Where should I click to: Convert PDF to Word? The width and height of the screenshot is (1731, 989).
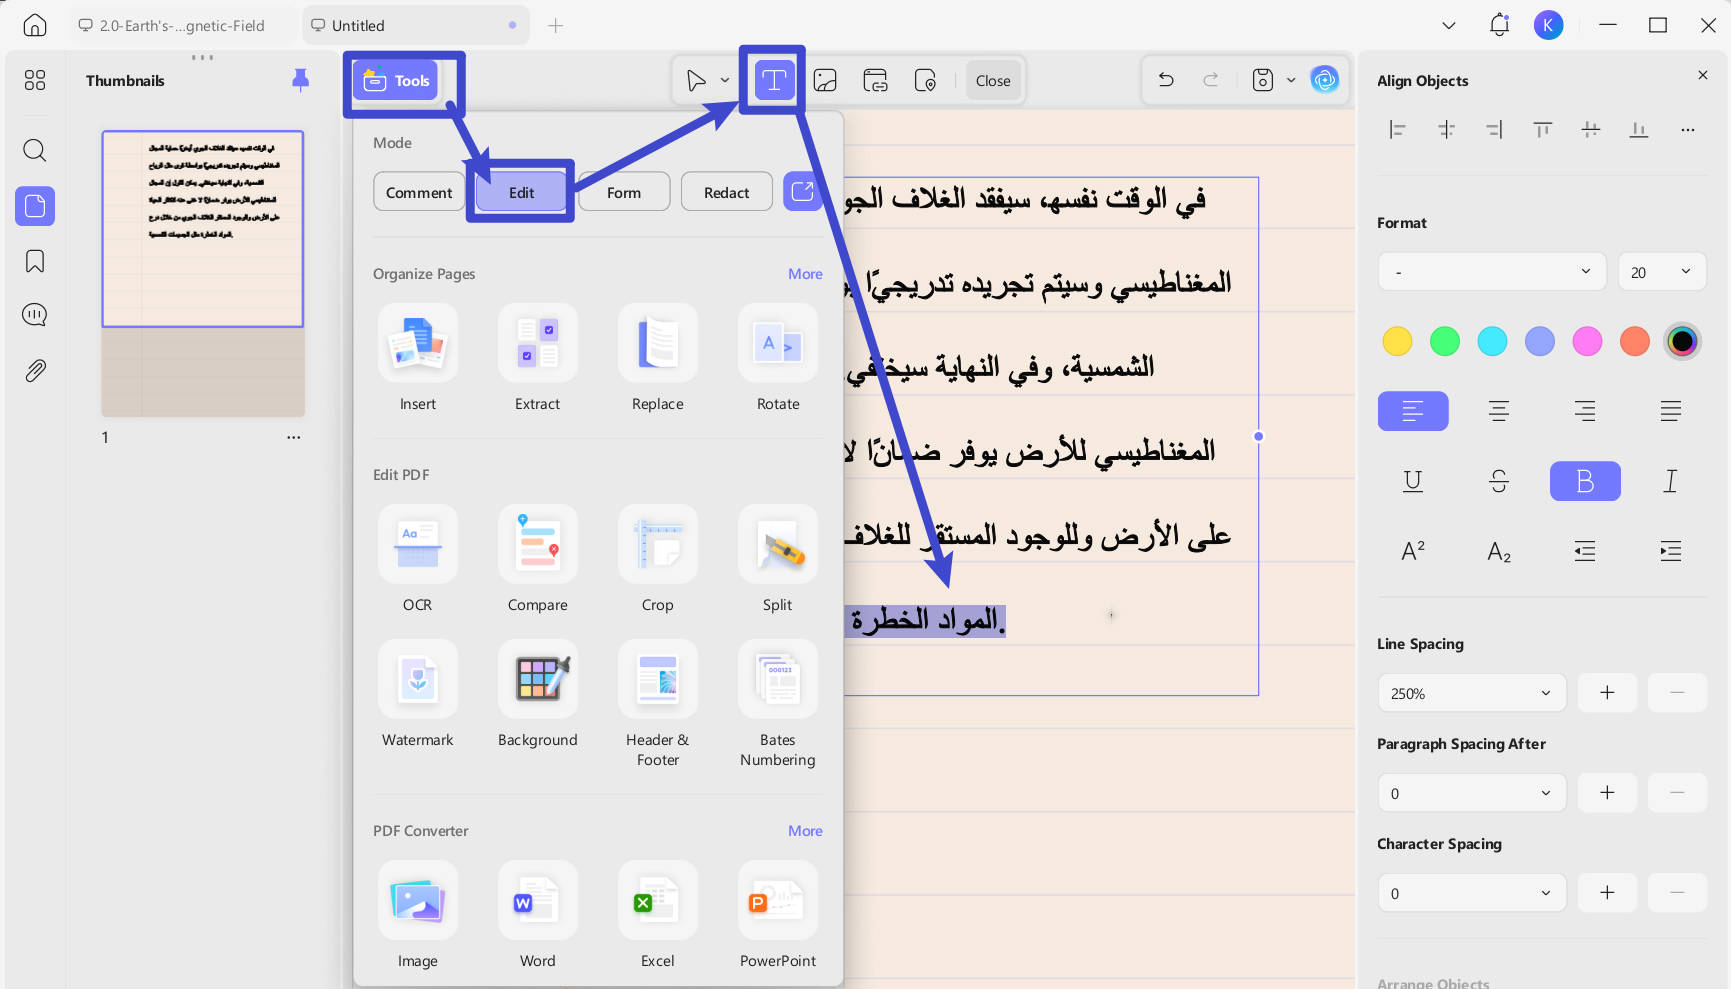(538, 915)
